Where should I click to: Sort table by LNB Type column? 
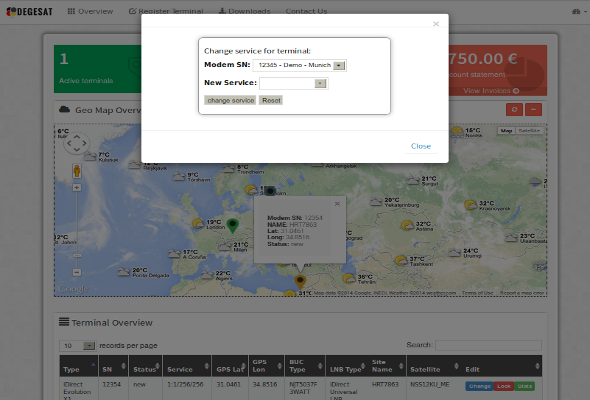[x=346, y=366]
